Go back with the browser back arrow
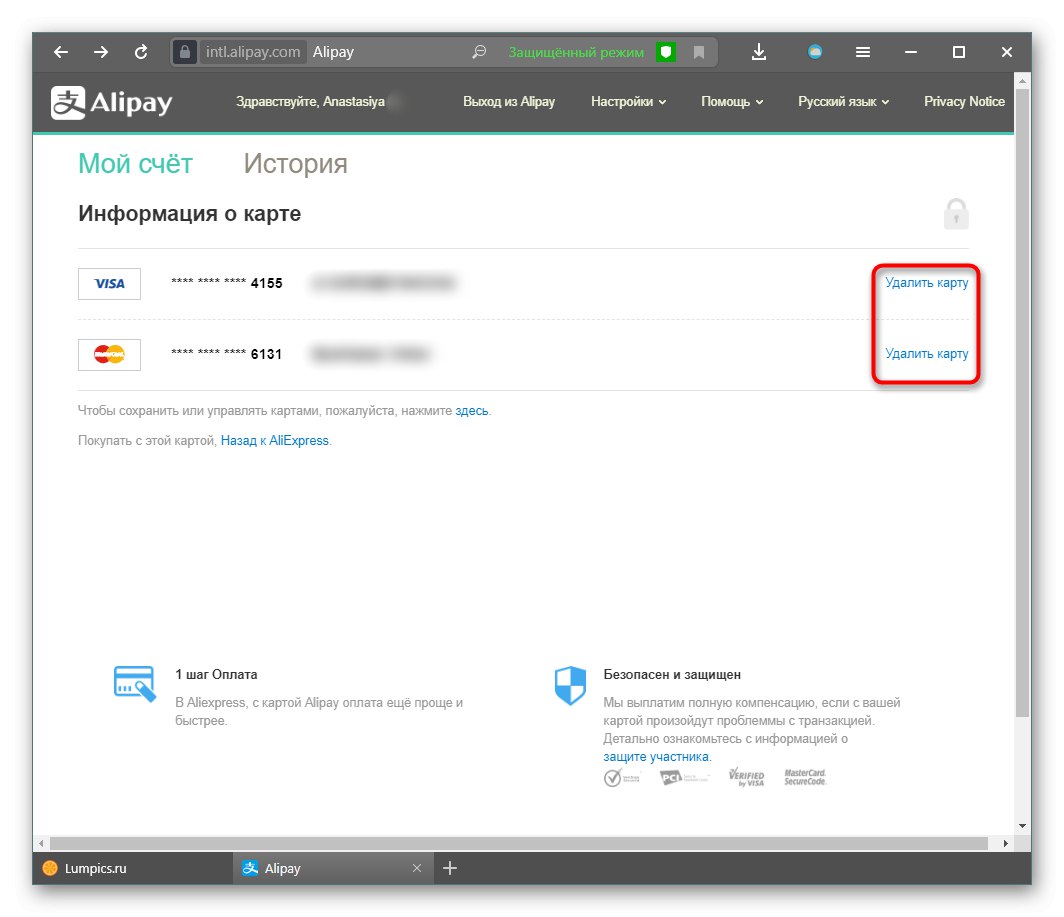Viewport: 1064px width, 917px height. (x=61, y=52)
